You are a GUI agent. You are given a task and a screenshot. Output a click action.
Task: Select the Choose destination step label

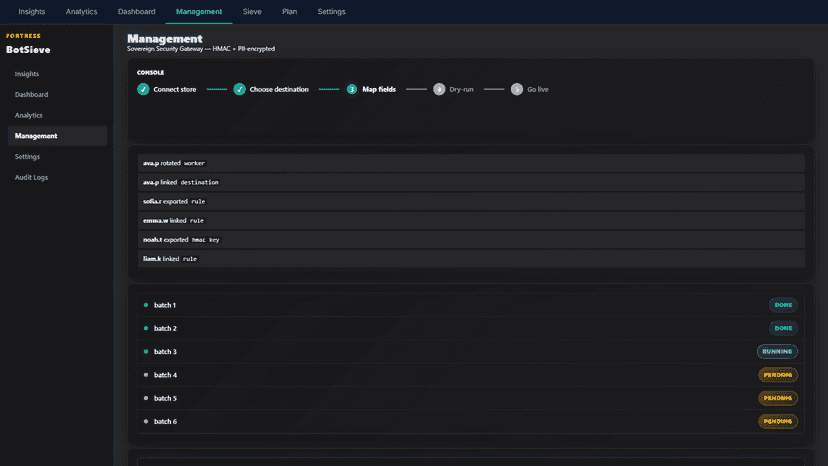(x=279, y=89)
